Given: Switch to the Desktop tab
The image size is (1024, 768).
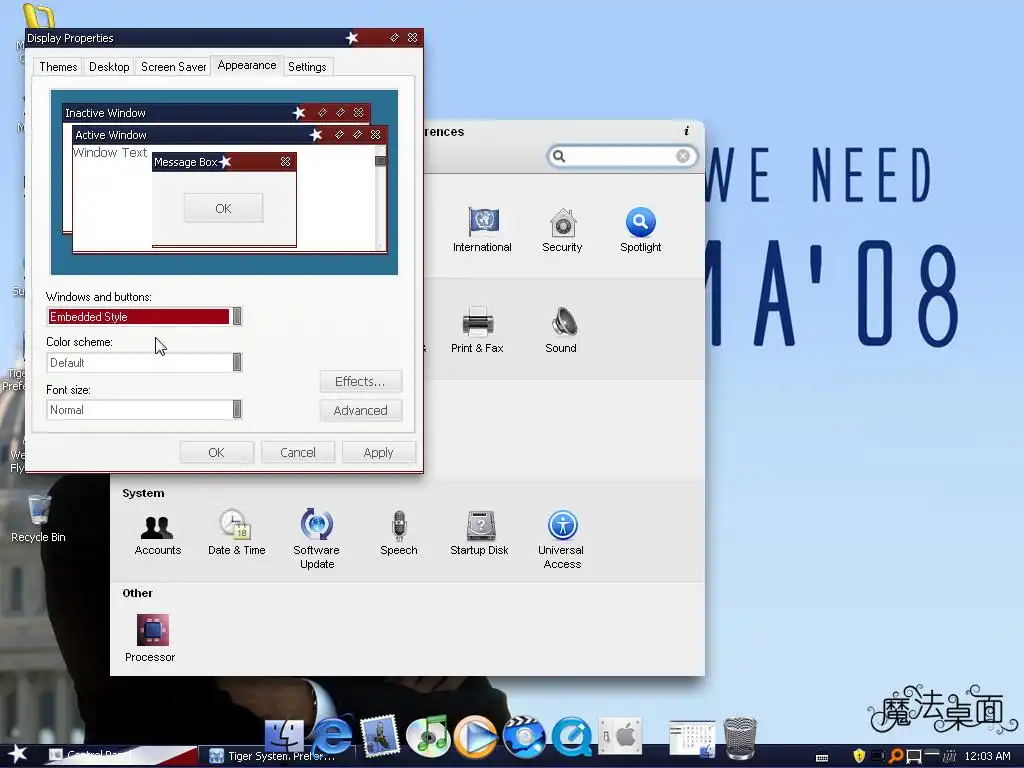Looking at the screenshot, I should pos(109,67).
